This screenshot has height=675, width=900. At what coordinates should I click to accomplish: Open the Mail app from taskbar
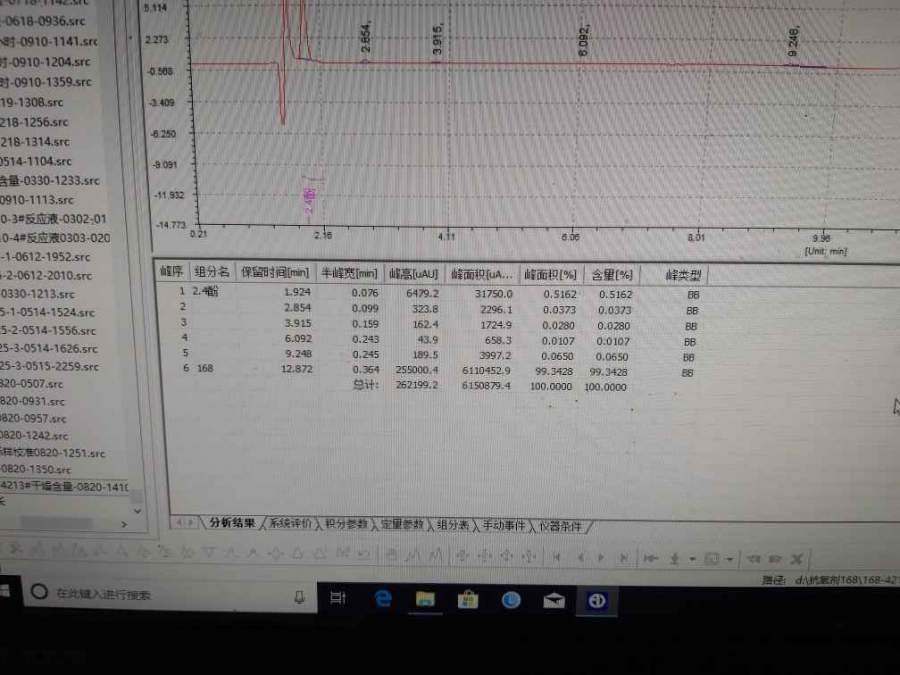click(x=554, y=600)
